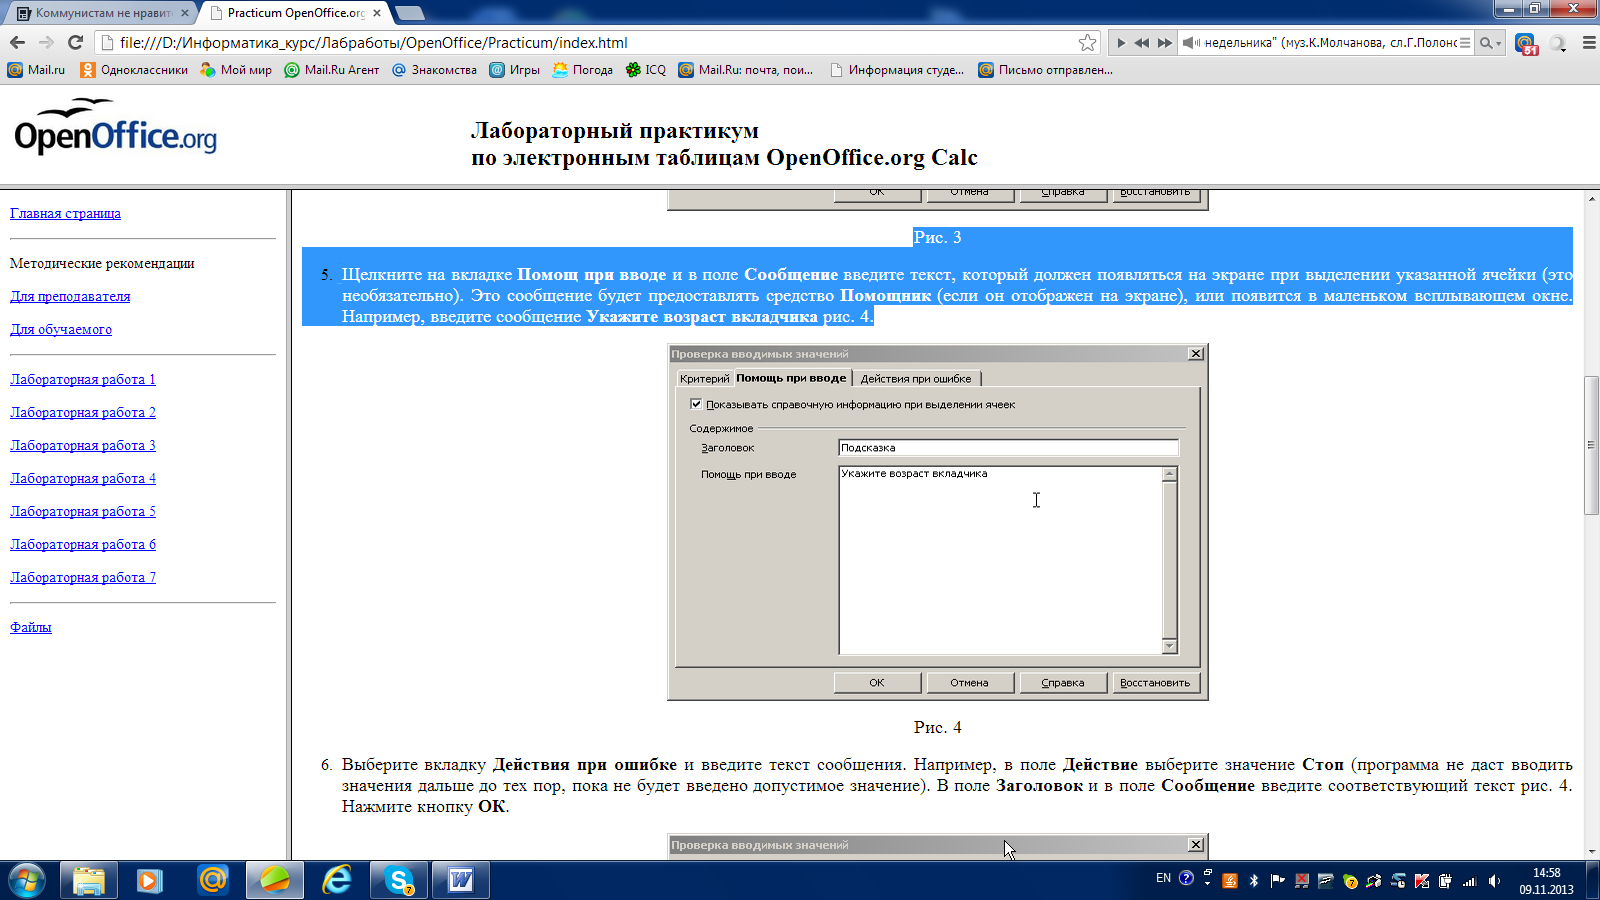This screenshot has width=1600, height=900.
Task: Open the music playlist list icon
Action: coord(1465,43)
